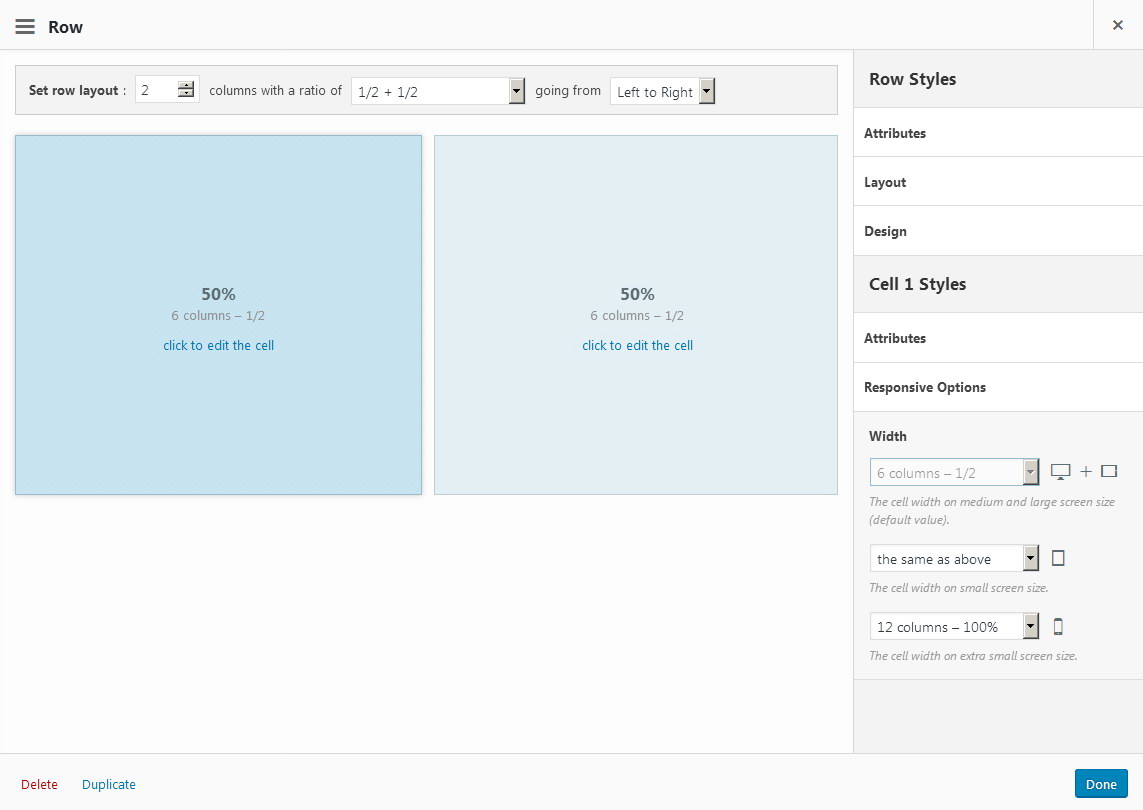Viewport: 1143px width, 810px height.
Task: Collapse the Responsive Options section
Action: tap(998, 387)
